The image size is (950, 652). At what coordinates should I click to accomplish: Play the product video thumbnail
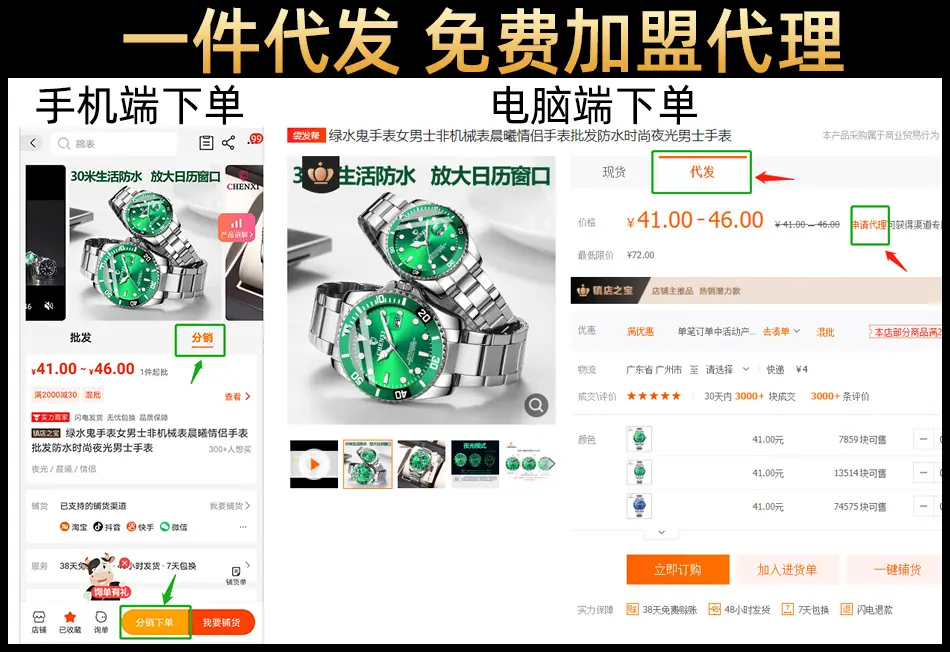point(314,465)
